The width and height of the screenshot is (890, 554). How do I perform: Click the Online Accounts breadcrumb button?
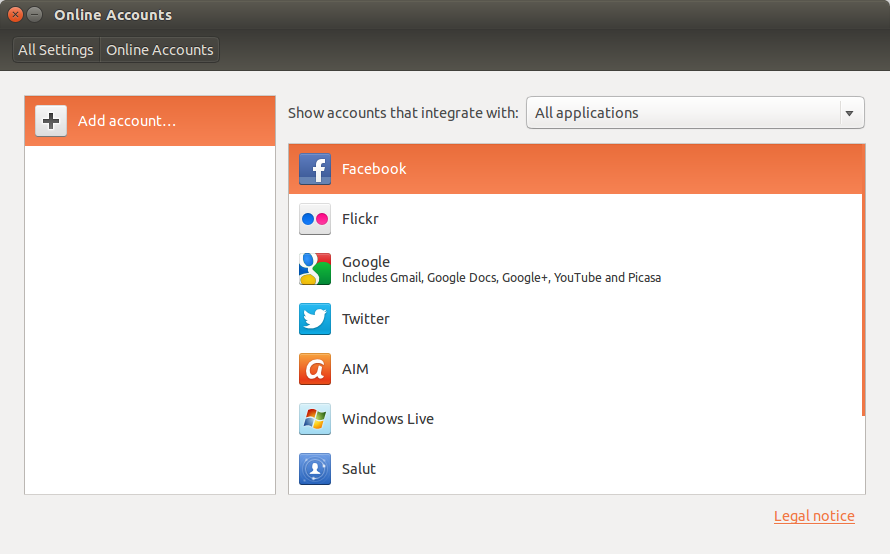point(159,50)
